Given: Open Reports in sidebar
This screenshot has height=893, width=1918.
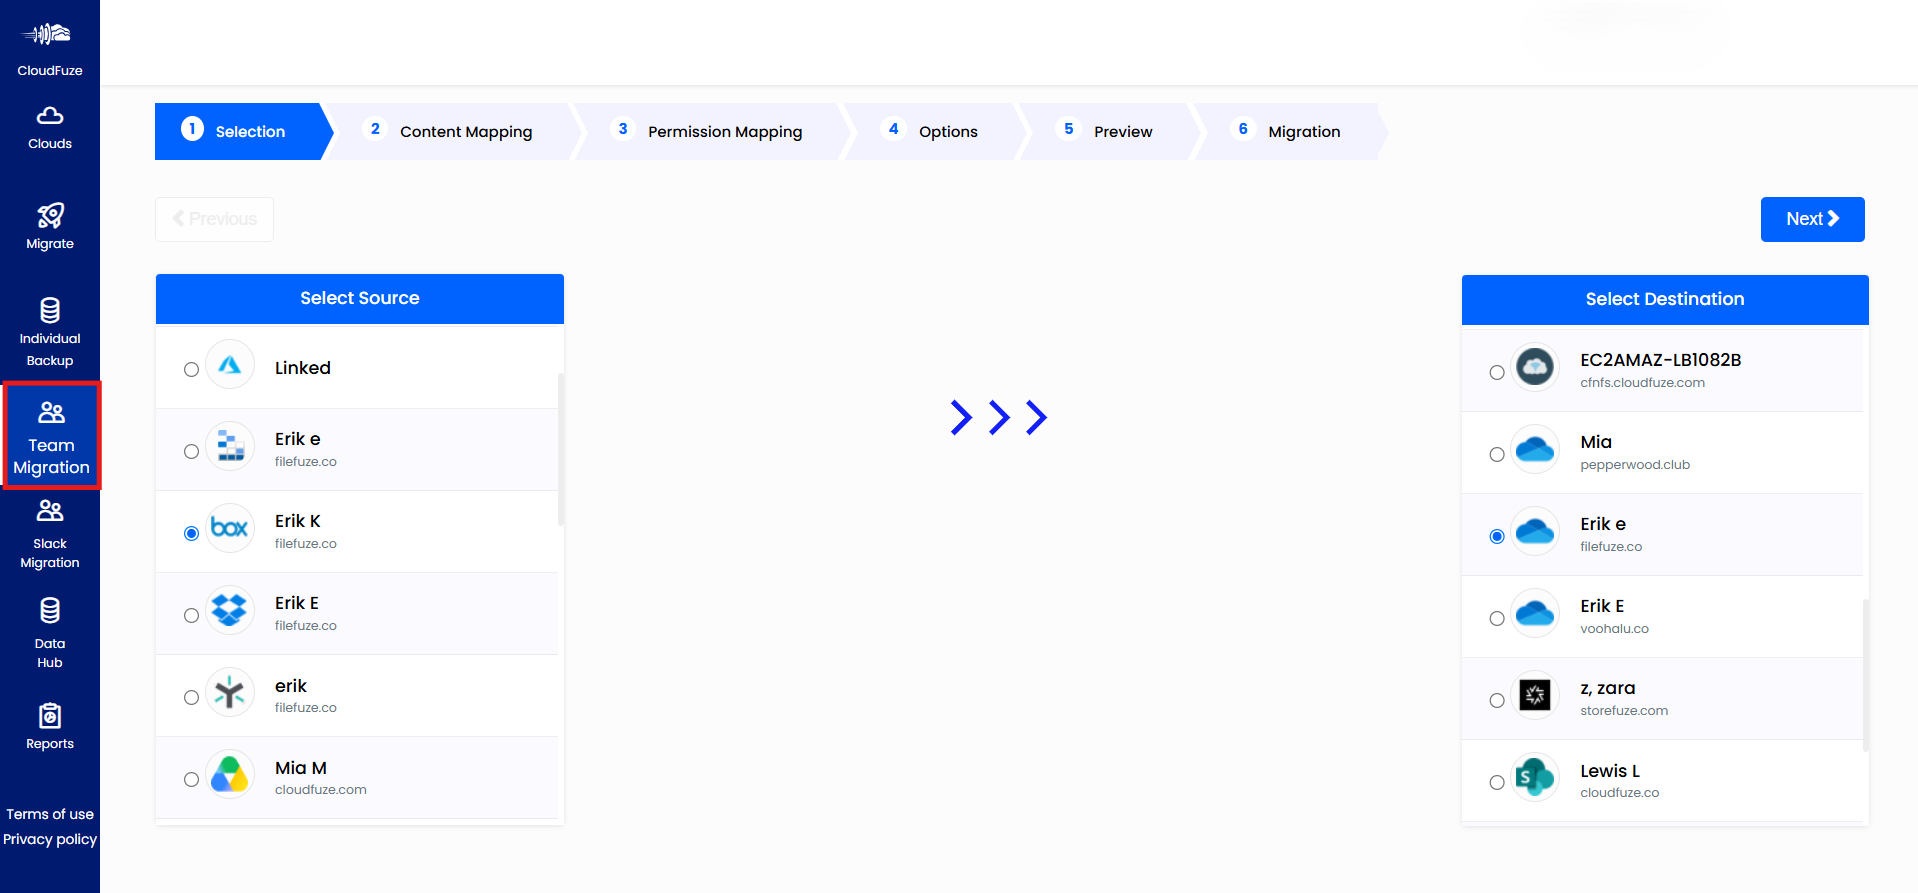Looking at the screenshot, I should [50, 727].
